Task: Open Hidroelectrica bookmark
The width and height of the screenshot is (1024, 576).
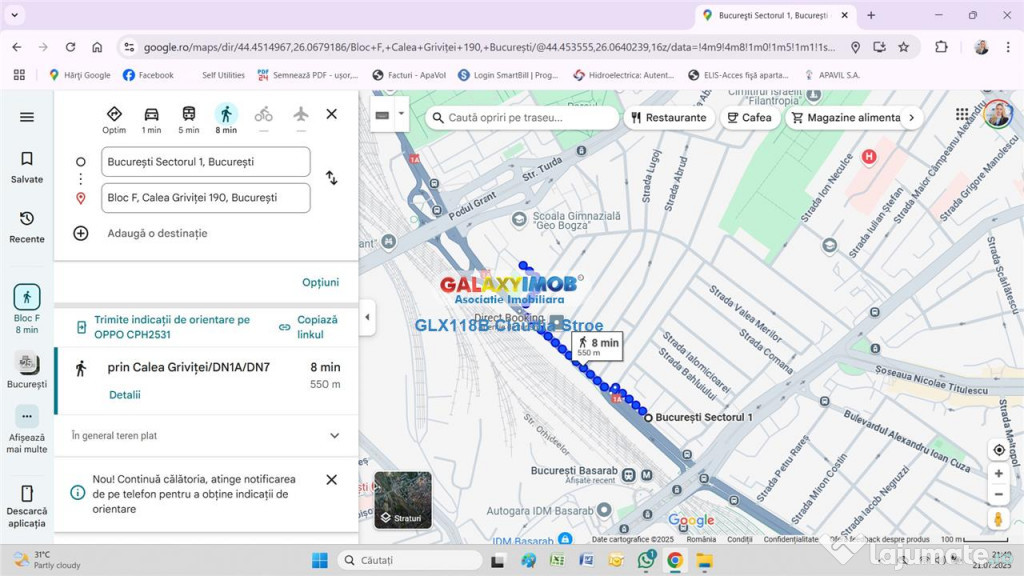Action: [624, 75]
